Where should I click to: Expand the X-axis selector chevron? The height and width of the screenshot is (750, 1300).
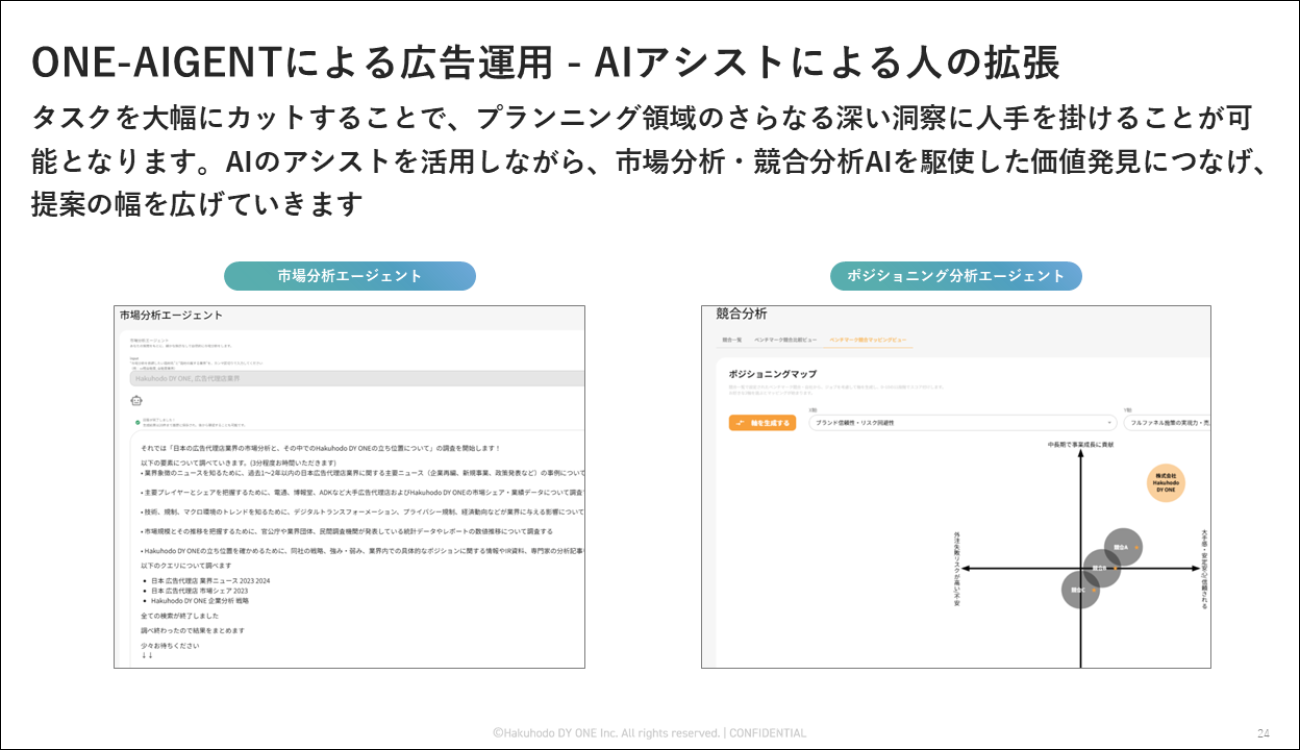click(x=1112, y=422)
